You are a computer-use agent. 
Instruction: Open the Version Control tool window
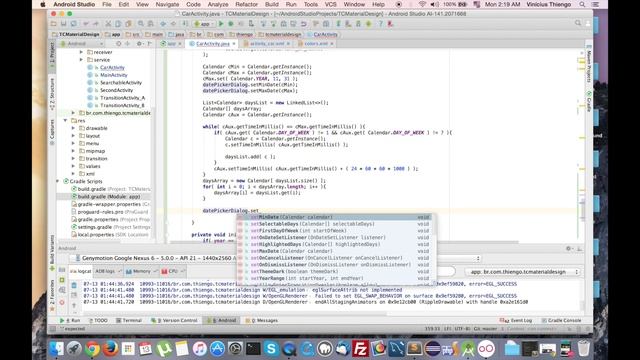click(x=174, y=320)
